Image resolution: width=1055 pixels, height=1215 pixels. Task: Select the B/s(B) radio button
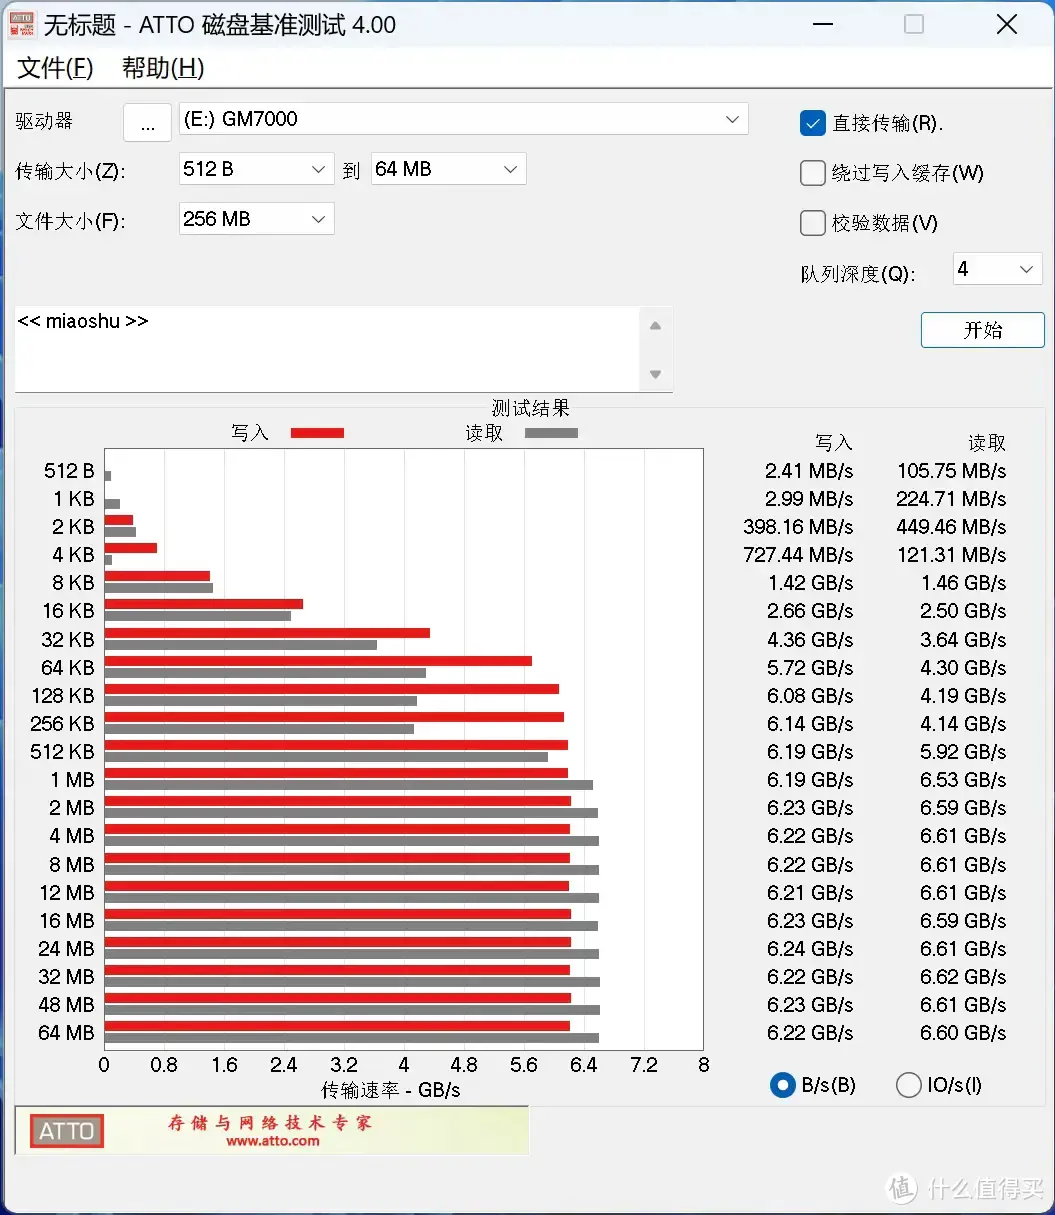coord(782,1085)
